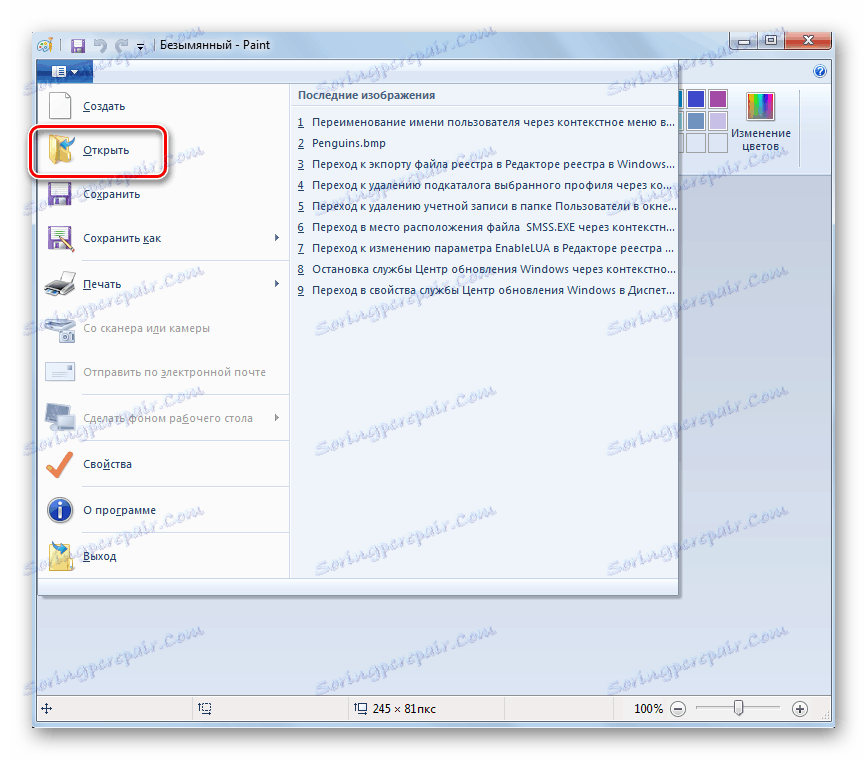Click the Redo arrow in quick access toolbar
The height and width of the screenshot is (760, 867).
[x=122, y=45]
